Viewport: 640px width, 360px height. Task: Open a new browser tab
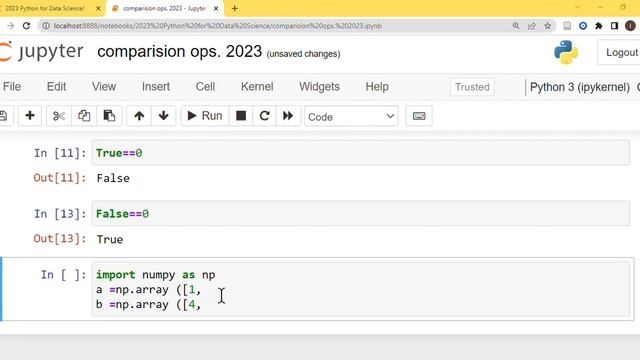tap(235, 8)
